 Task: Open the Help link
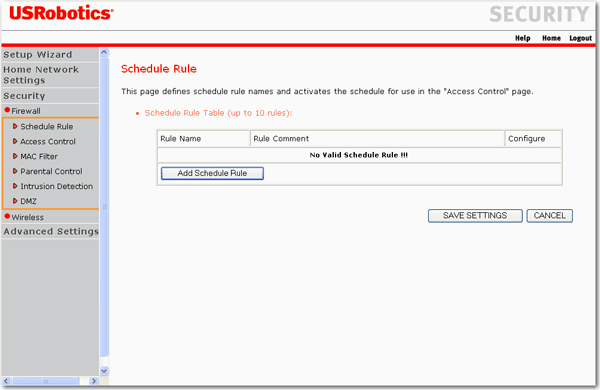(x=522, y=38)
